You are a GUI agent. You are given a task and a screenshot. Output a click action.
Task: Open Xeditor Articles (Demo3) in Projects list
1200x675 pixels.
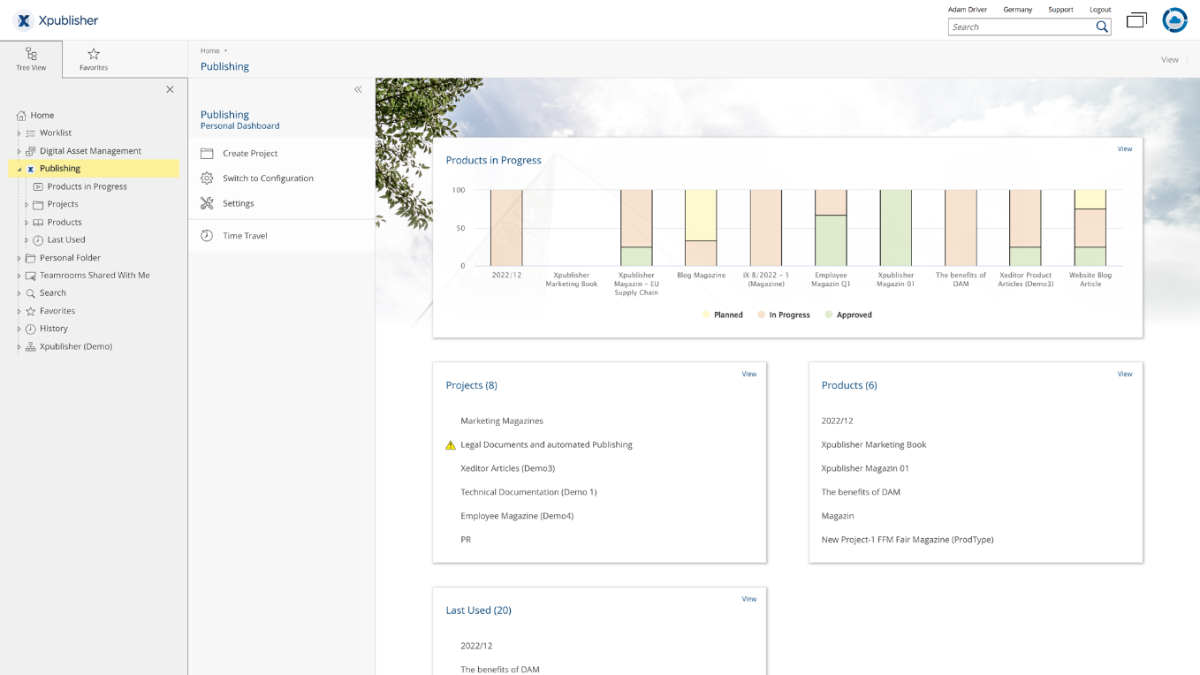click(x=508, y=469)
